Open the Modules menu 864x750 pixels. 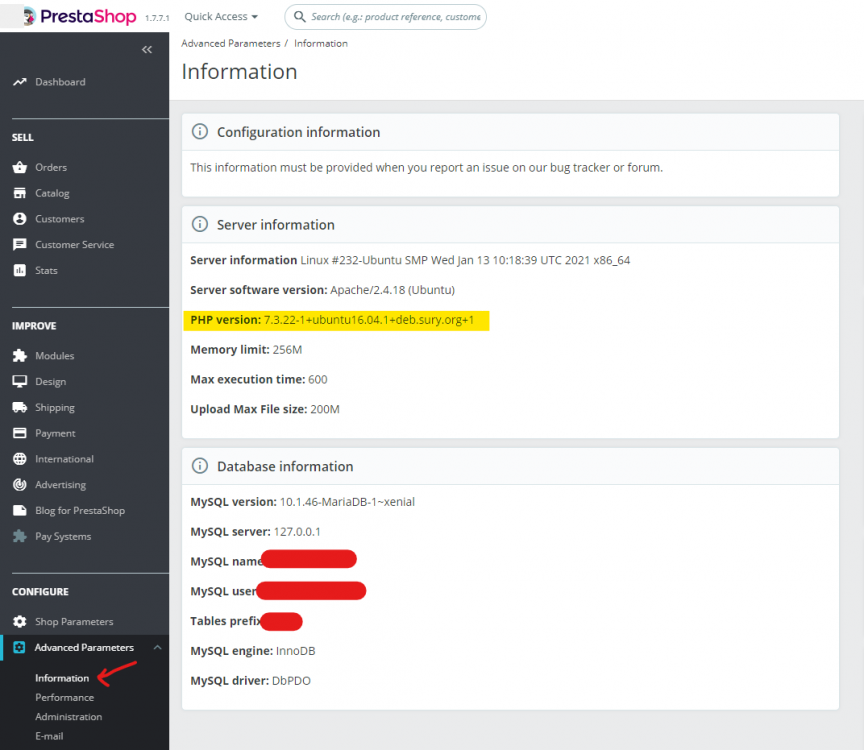[55, 355]
